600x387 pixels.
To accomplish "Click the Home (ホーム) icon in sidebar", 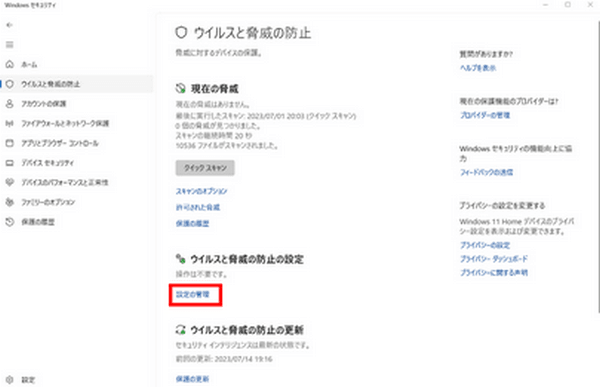I will coord(10,64).
